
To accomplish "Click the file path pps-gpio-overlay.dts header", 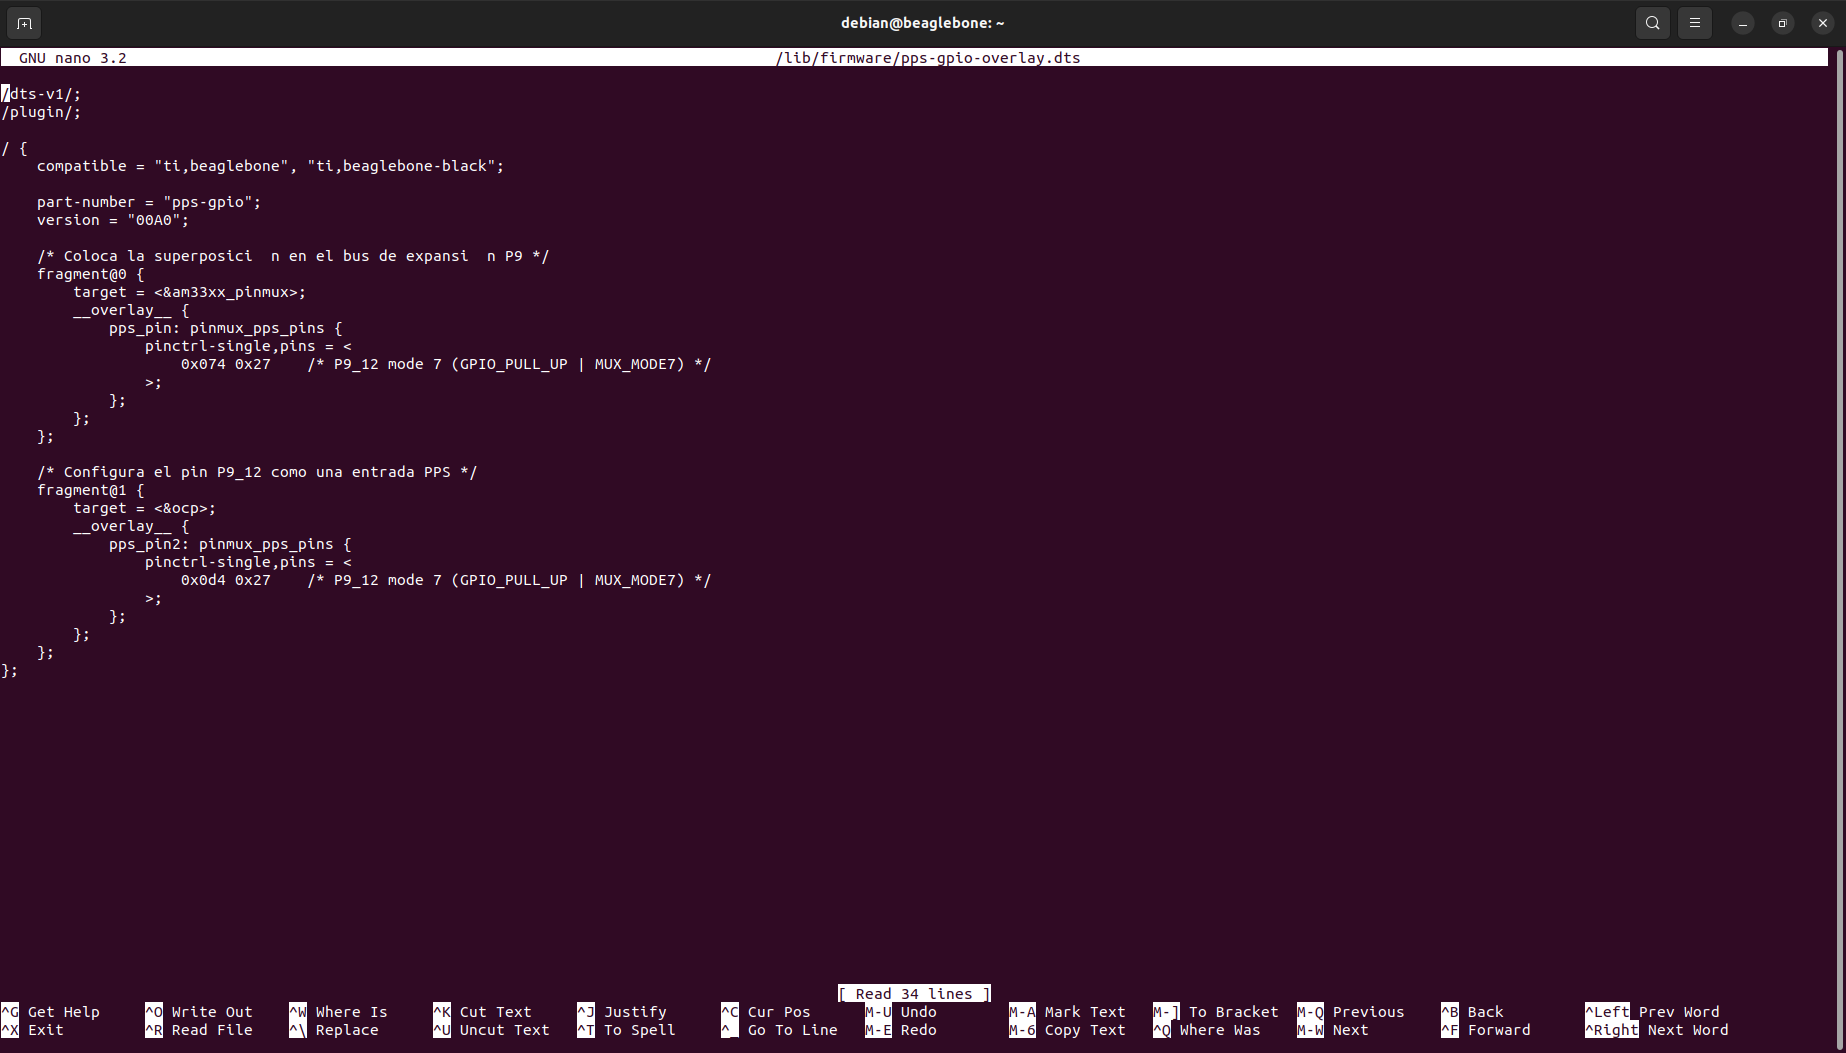I will coord(928,58).
